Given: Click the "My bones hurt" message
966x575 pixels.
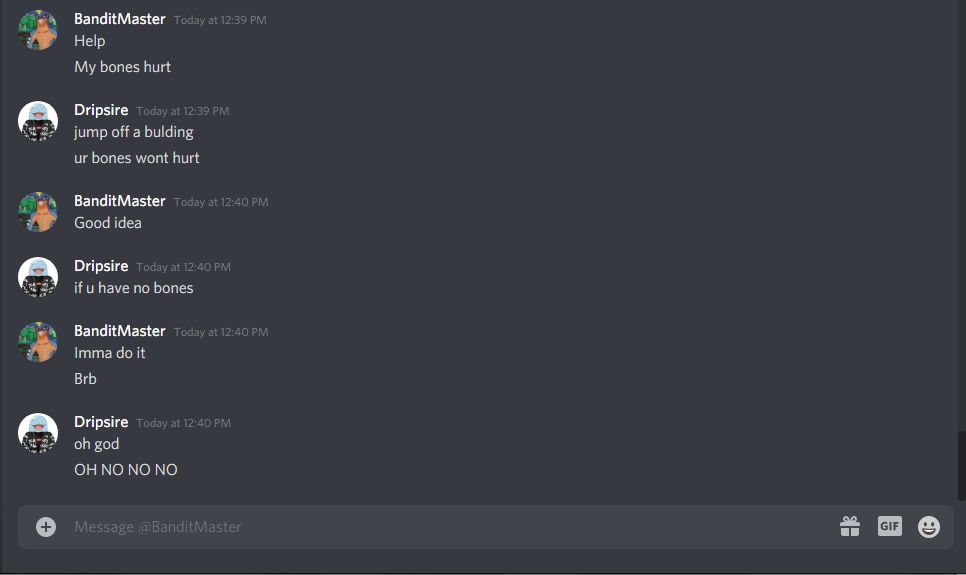Looking at the screenshot, I should (123, 67).
